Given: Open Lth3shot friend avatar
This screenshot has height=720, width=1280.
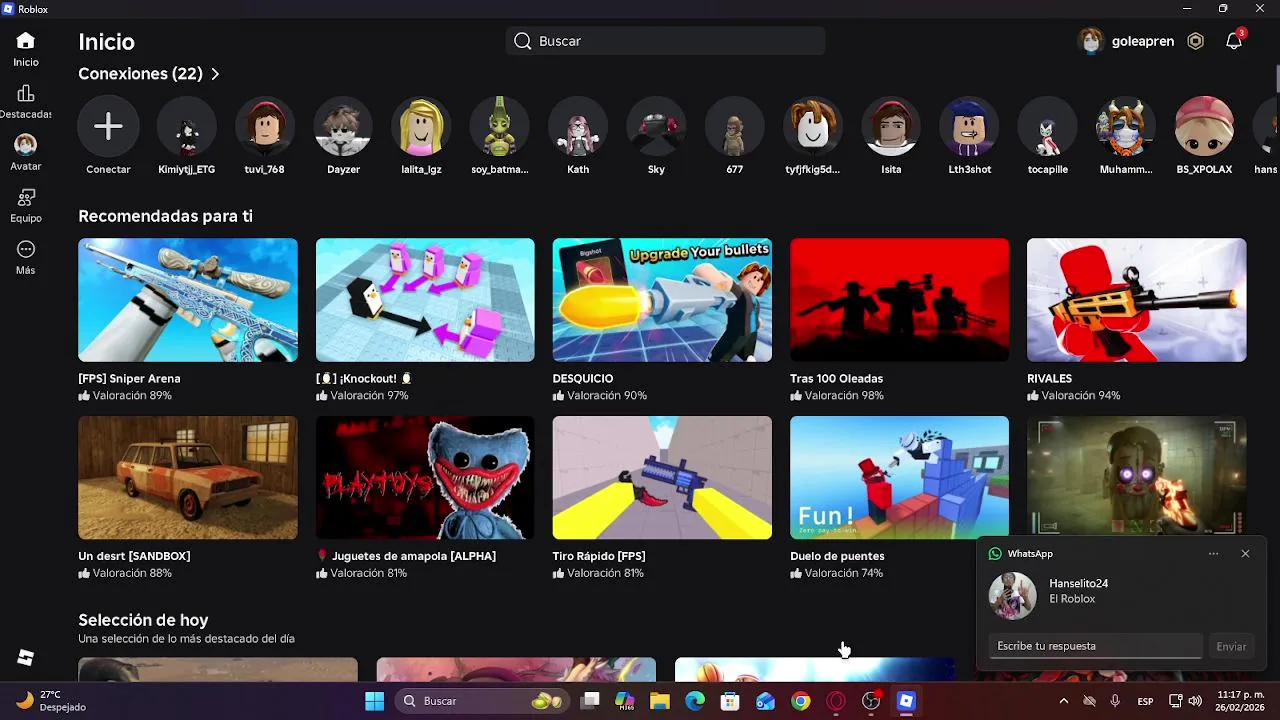Looking at the screenshot, I should tap(970, 127).
